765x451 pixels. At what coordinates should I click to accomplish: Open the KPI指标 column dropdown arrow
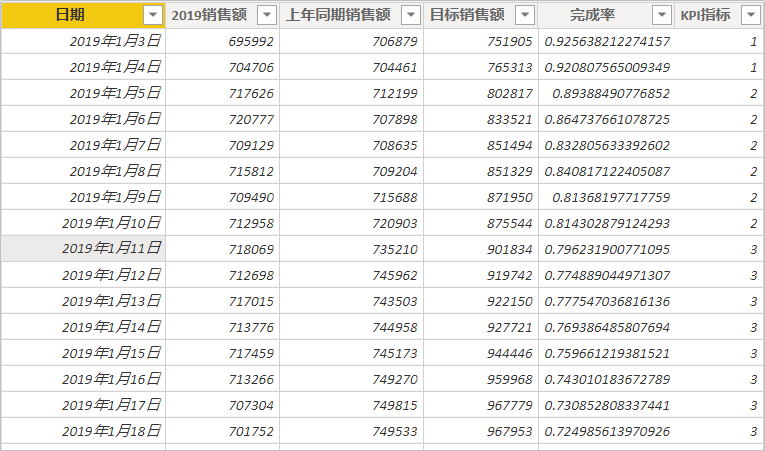point(749,15)
